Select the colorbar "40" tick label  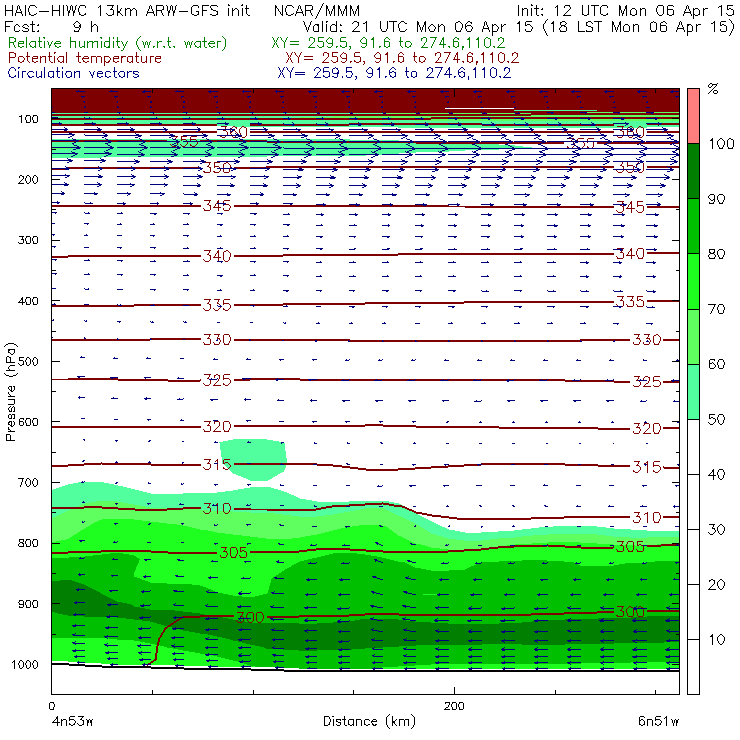(716, 474)
